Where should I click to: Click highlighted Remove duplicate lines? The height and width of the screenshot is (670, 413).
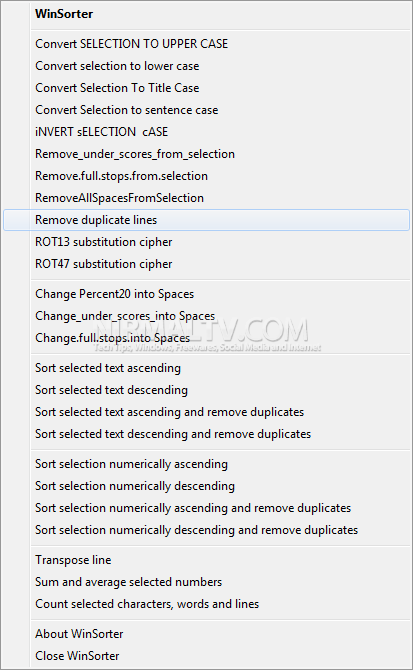click(206, 220)
